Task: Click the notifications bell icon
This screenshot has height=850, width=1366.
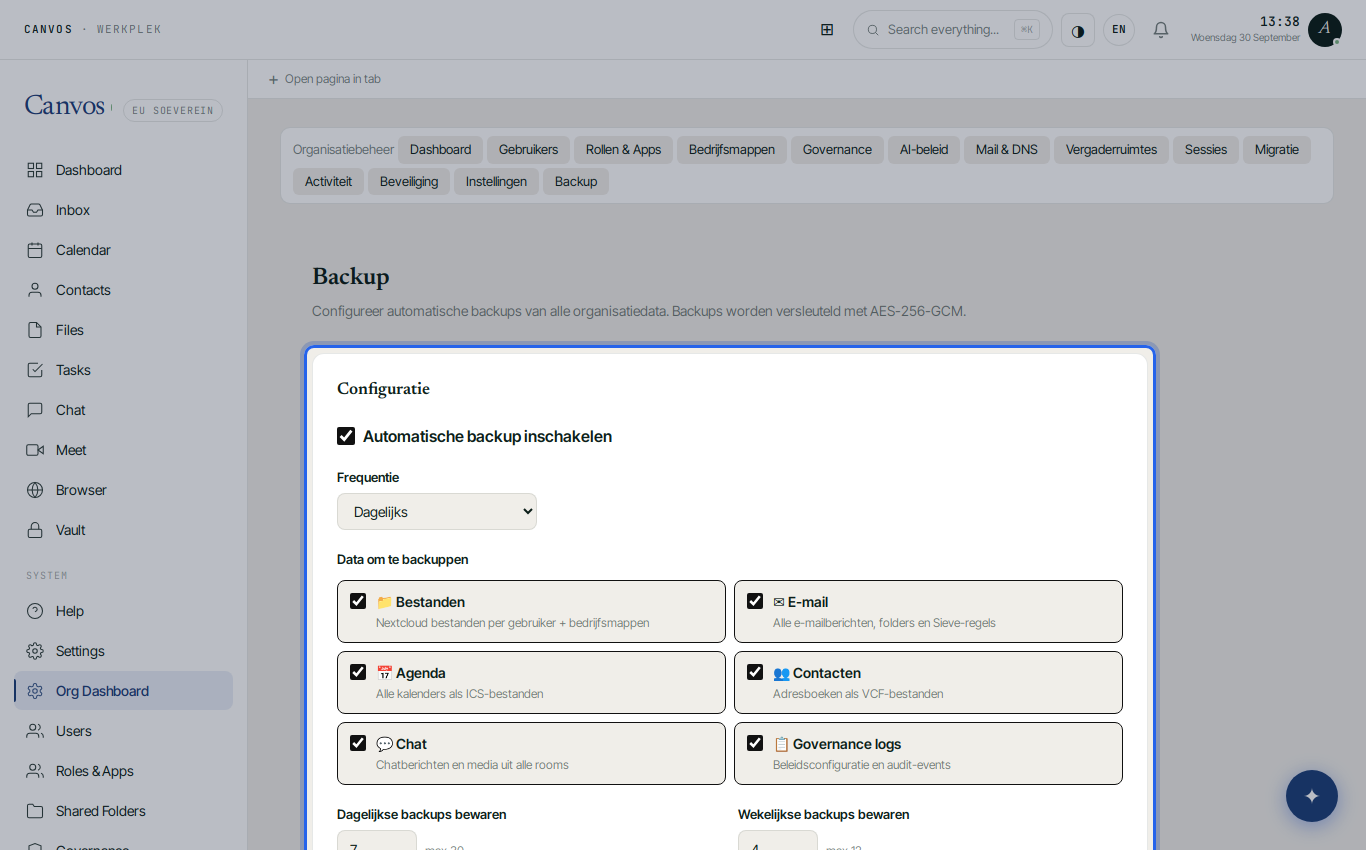Action: (x=1161, y=30)
